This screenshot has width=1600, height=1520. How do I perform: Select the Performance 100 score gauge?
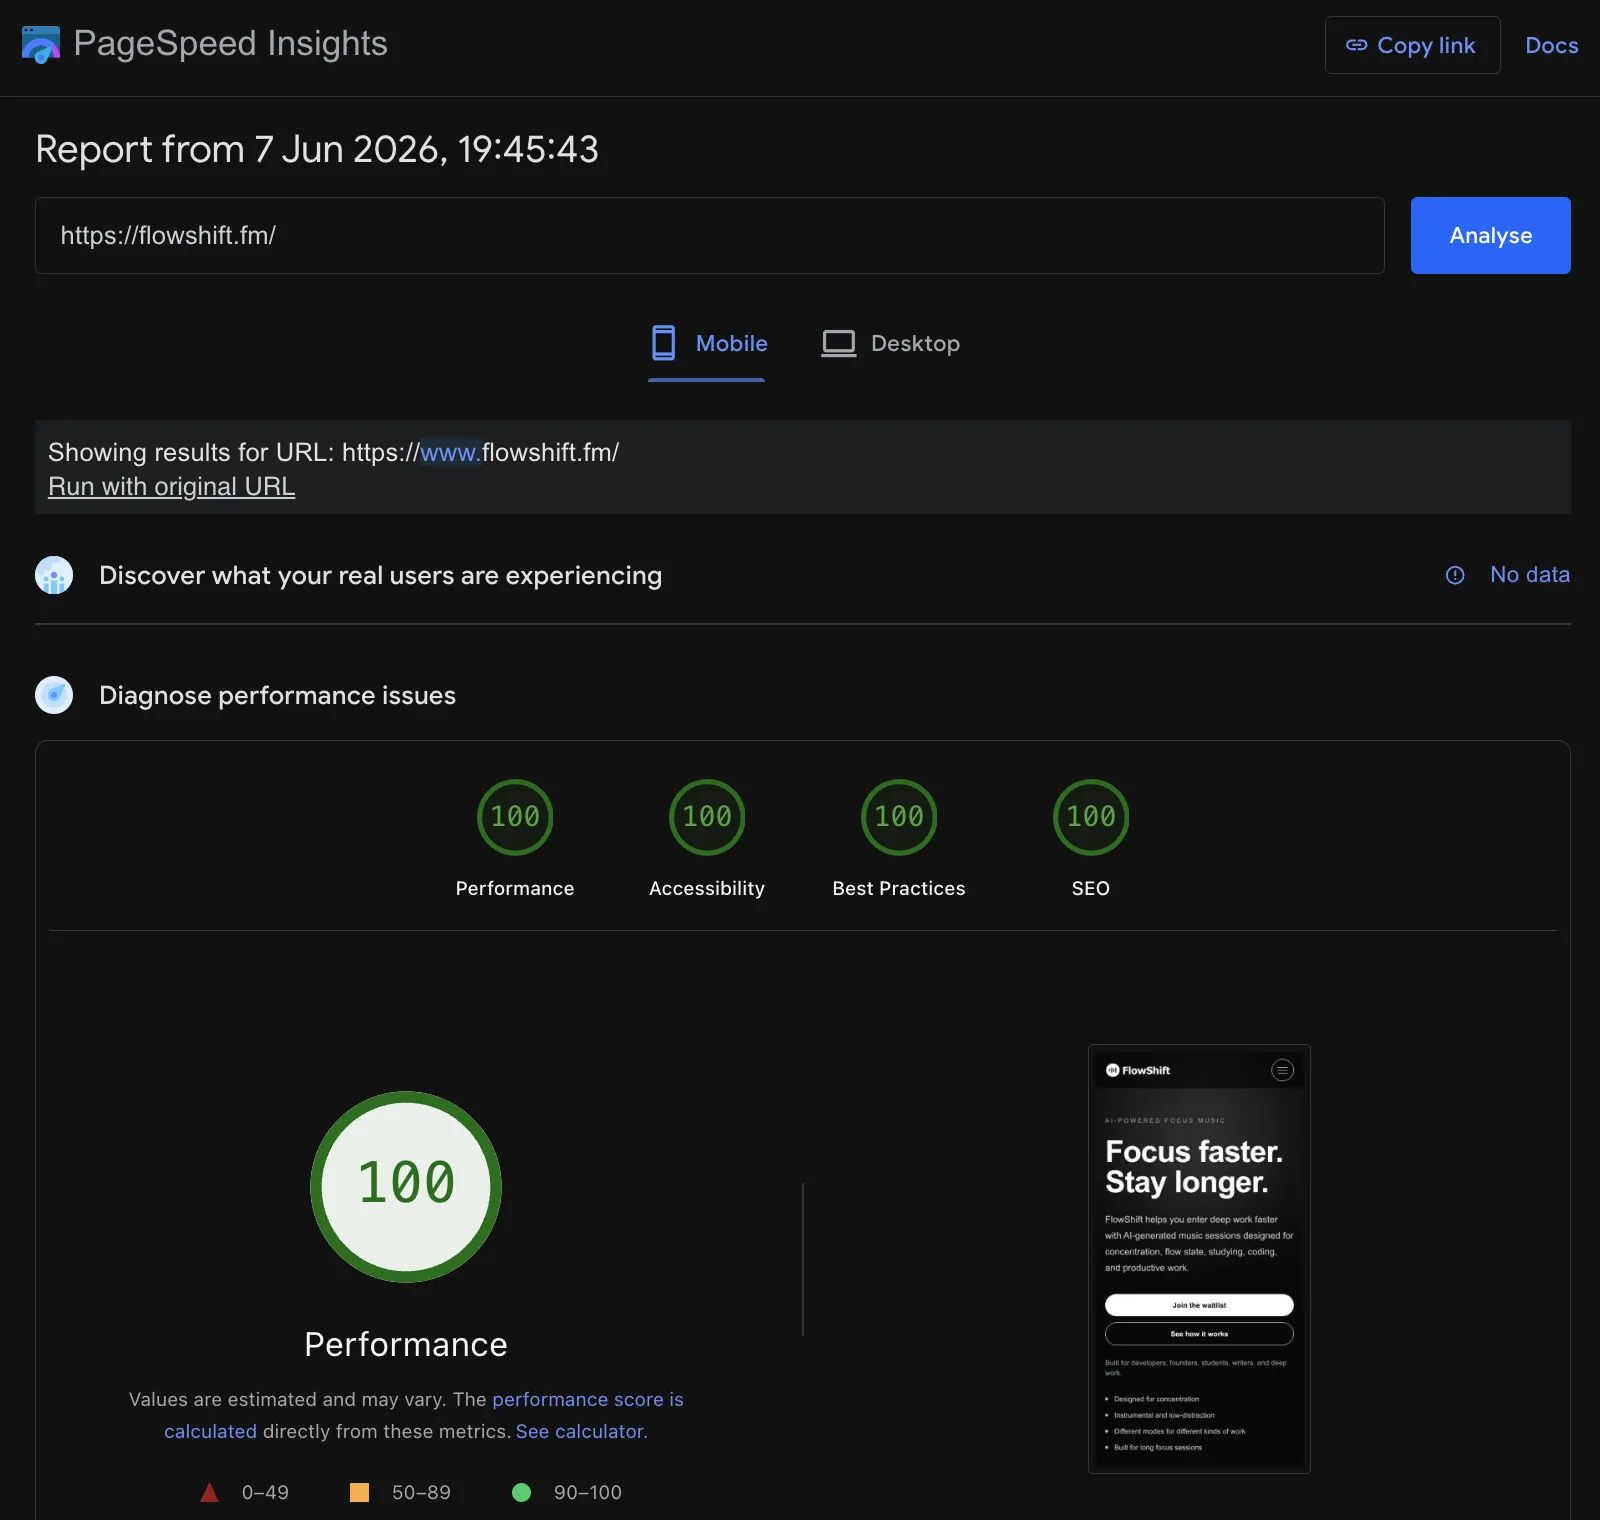pyautogui.click(x=515, y=817)
